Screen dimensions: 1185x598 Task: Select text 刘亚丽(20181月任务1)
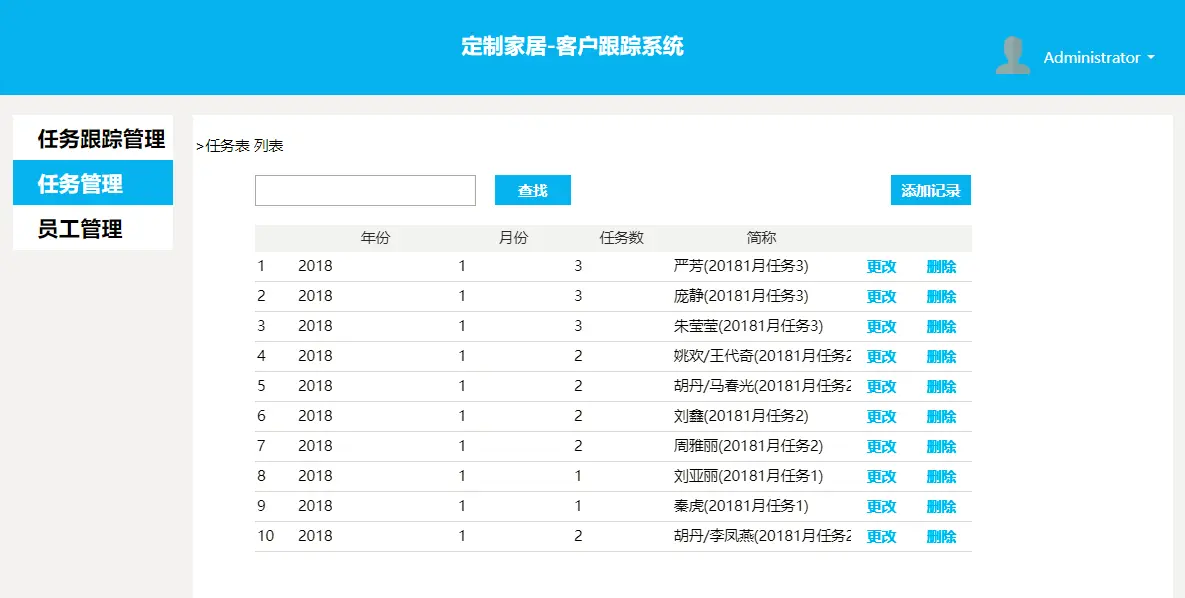click(x=748, y=476)
